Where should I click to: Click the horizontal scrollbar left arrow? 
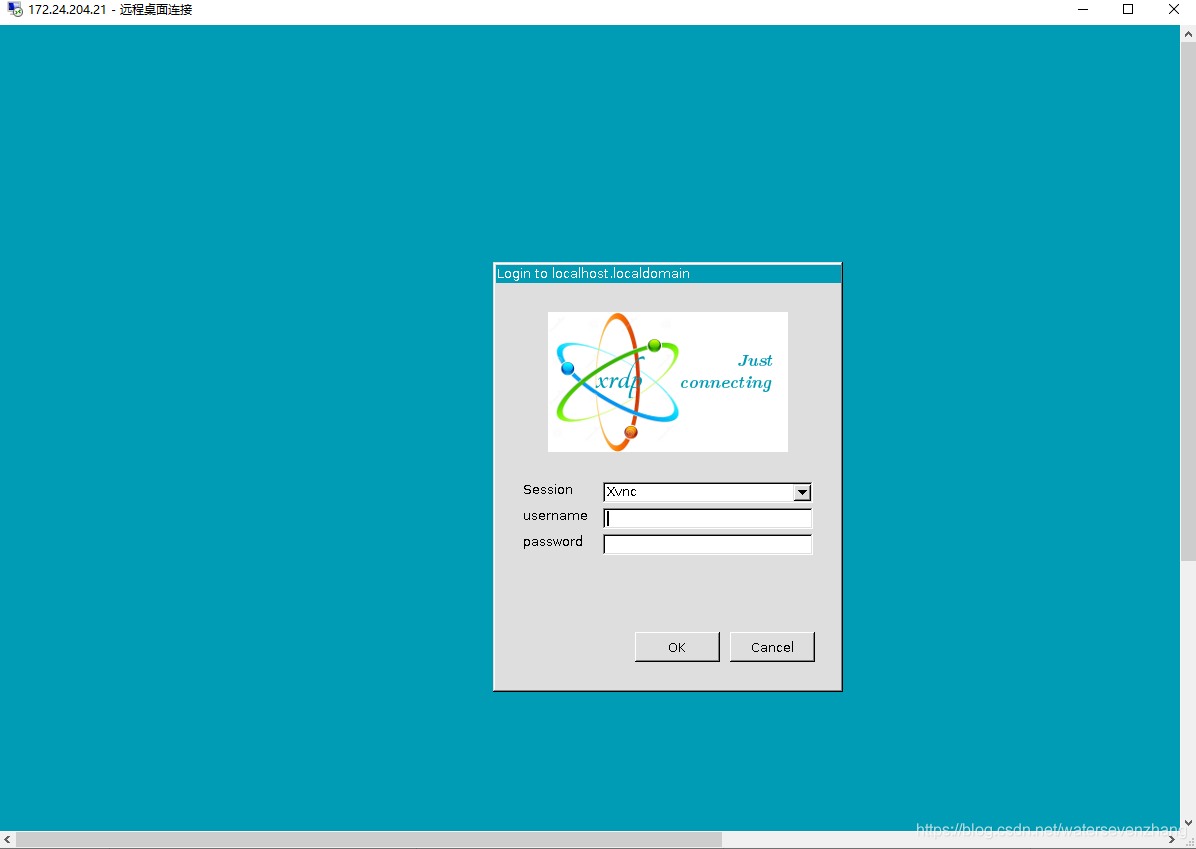click(x=8, y=840)
